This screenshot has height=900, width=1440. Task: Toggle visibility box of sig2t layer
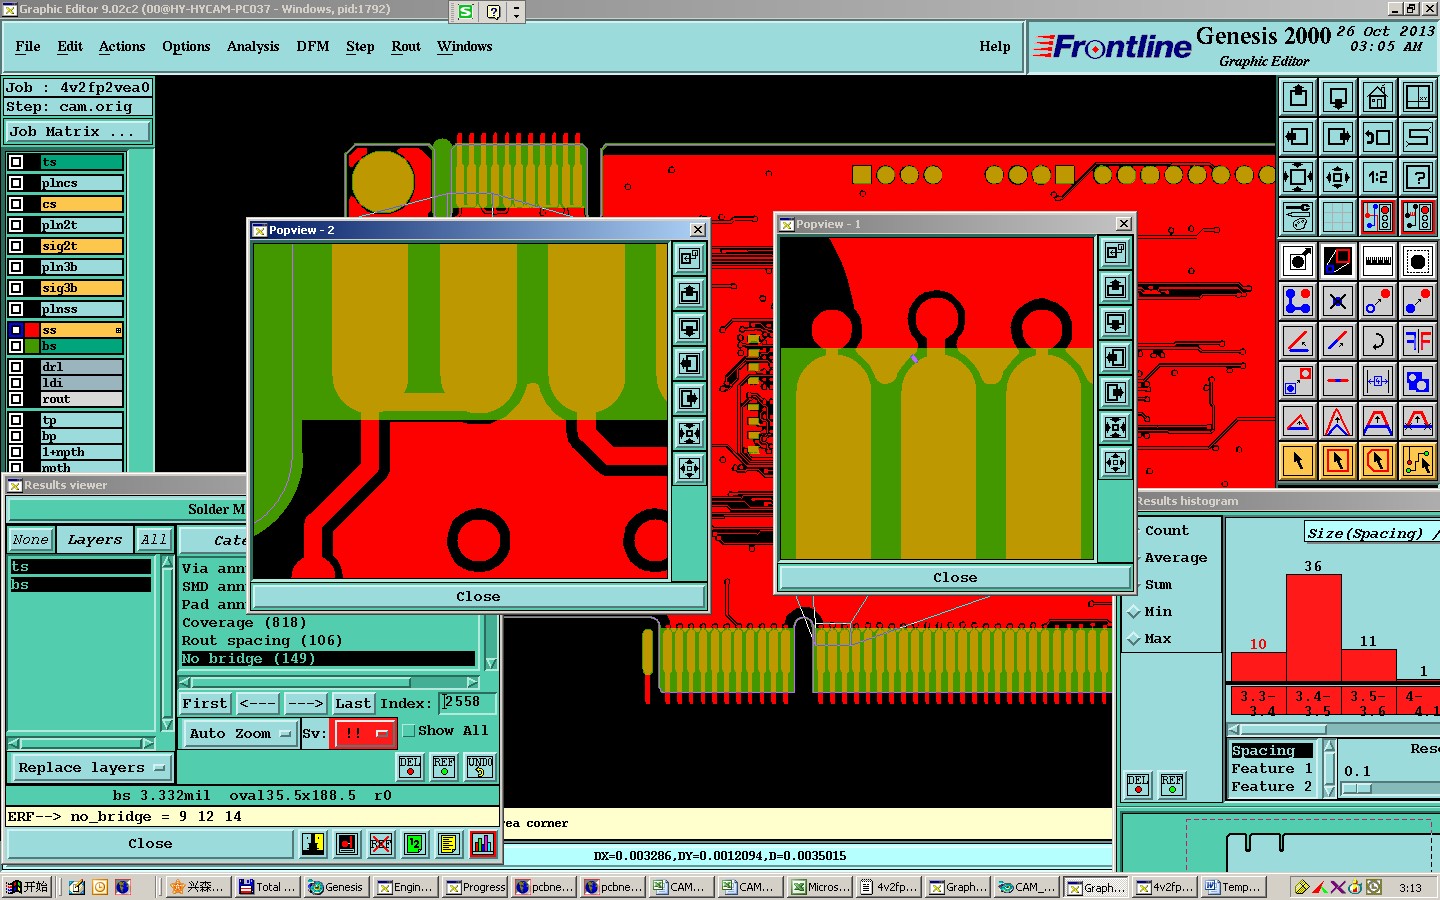pos(16,246)
